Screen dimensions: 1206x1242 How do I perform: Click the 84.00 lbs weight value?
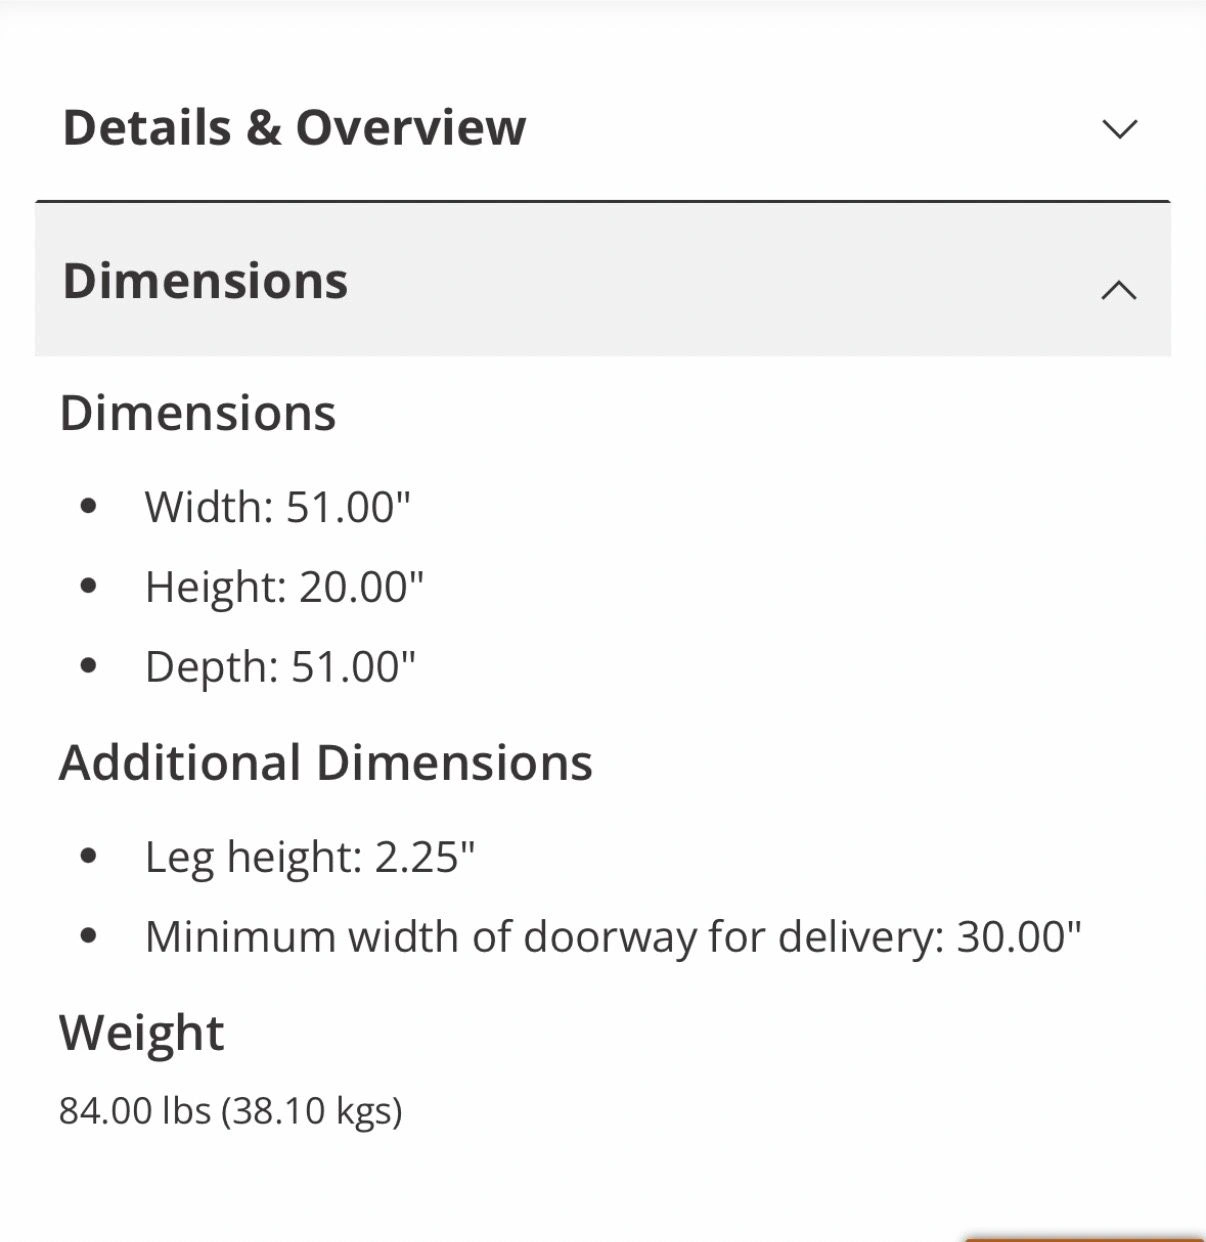click(231, 1111)
